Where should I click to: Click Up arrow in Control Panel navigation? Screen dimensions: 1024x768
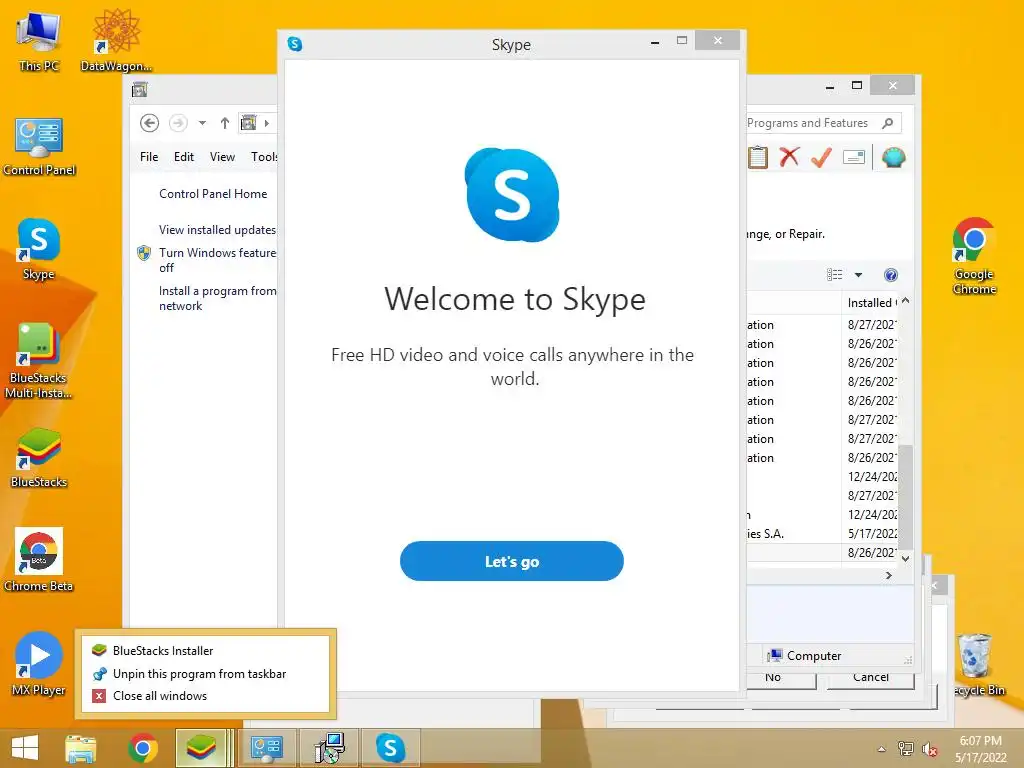coord(225,123)
